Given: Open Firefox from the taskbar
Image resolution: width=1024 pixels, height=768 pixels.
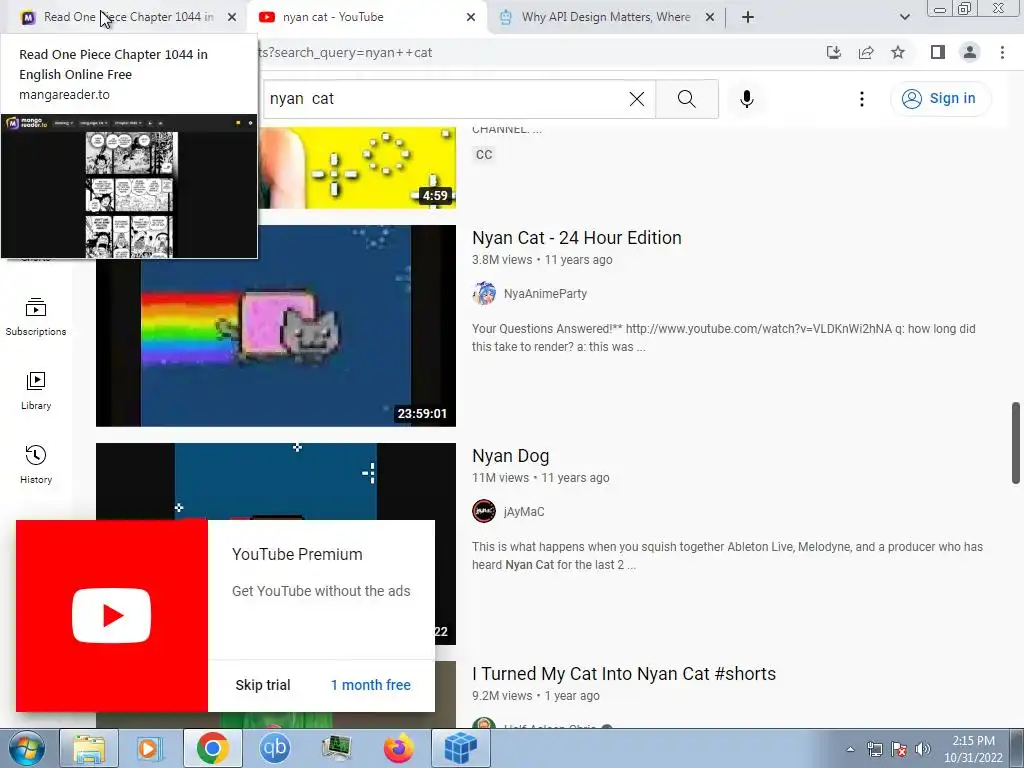Looking at the screenshot, I should click(398, 748).
